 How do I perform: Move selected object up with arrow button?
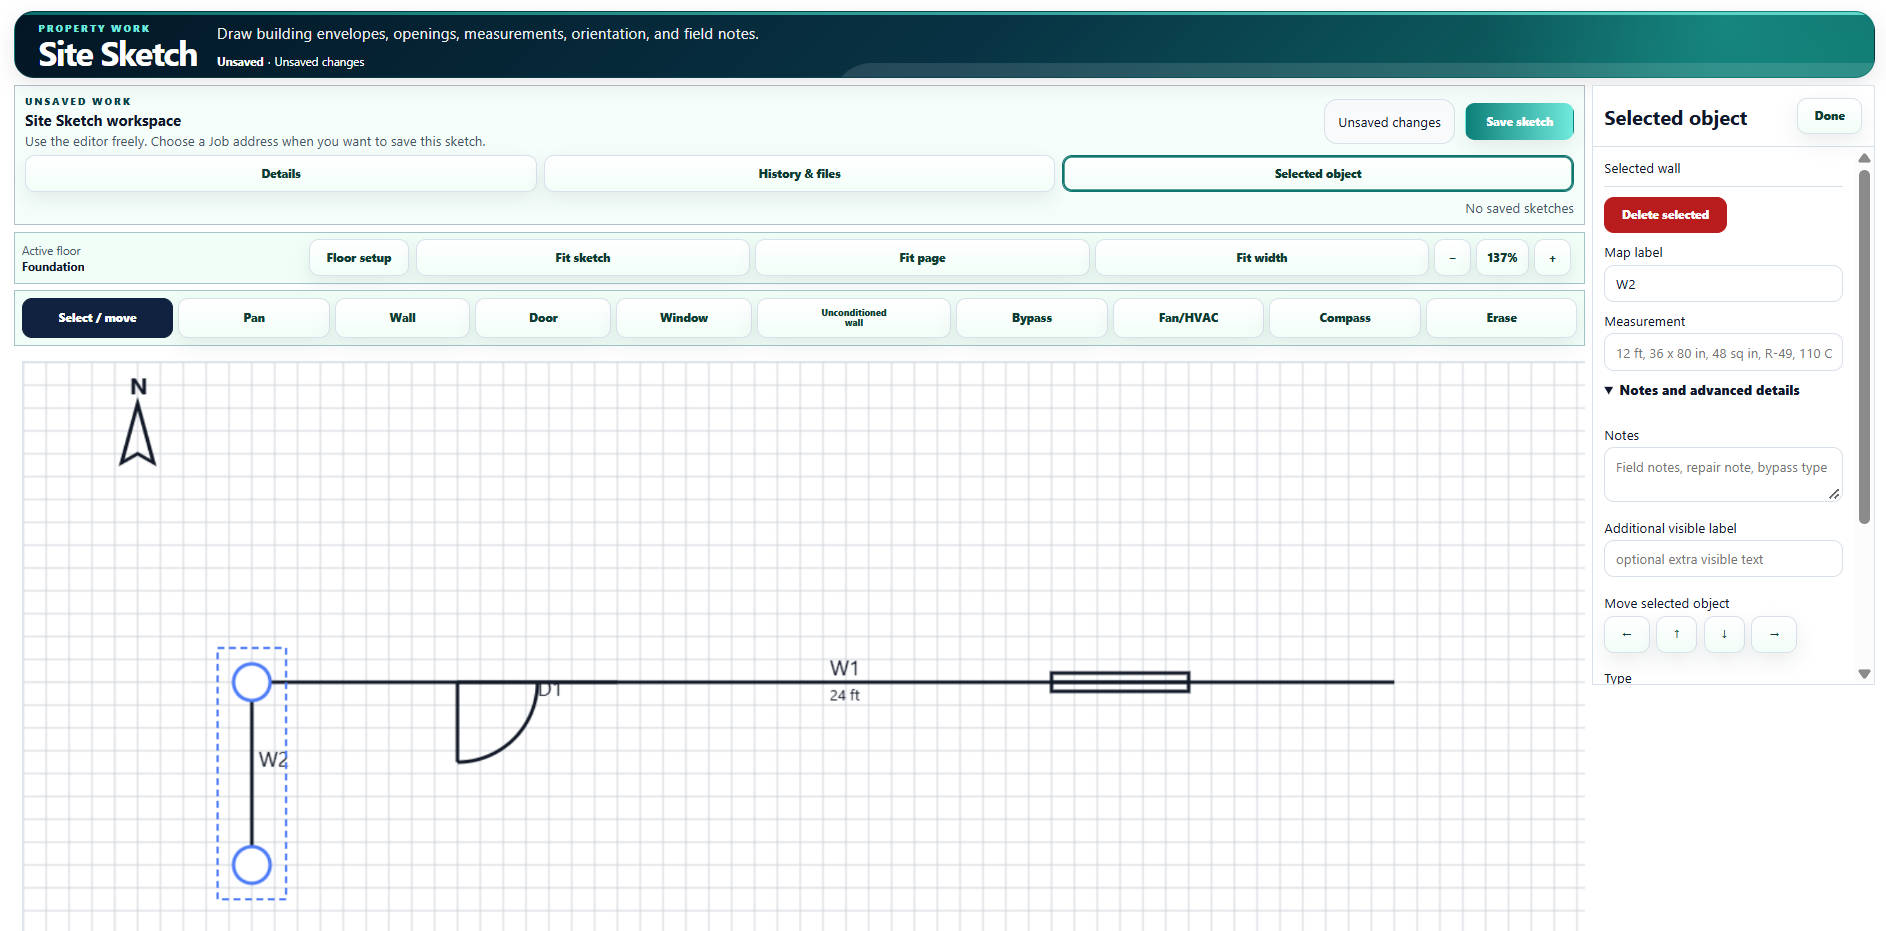[x=1677, y=635]
